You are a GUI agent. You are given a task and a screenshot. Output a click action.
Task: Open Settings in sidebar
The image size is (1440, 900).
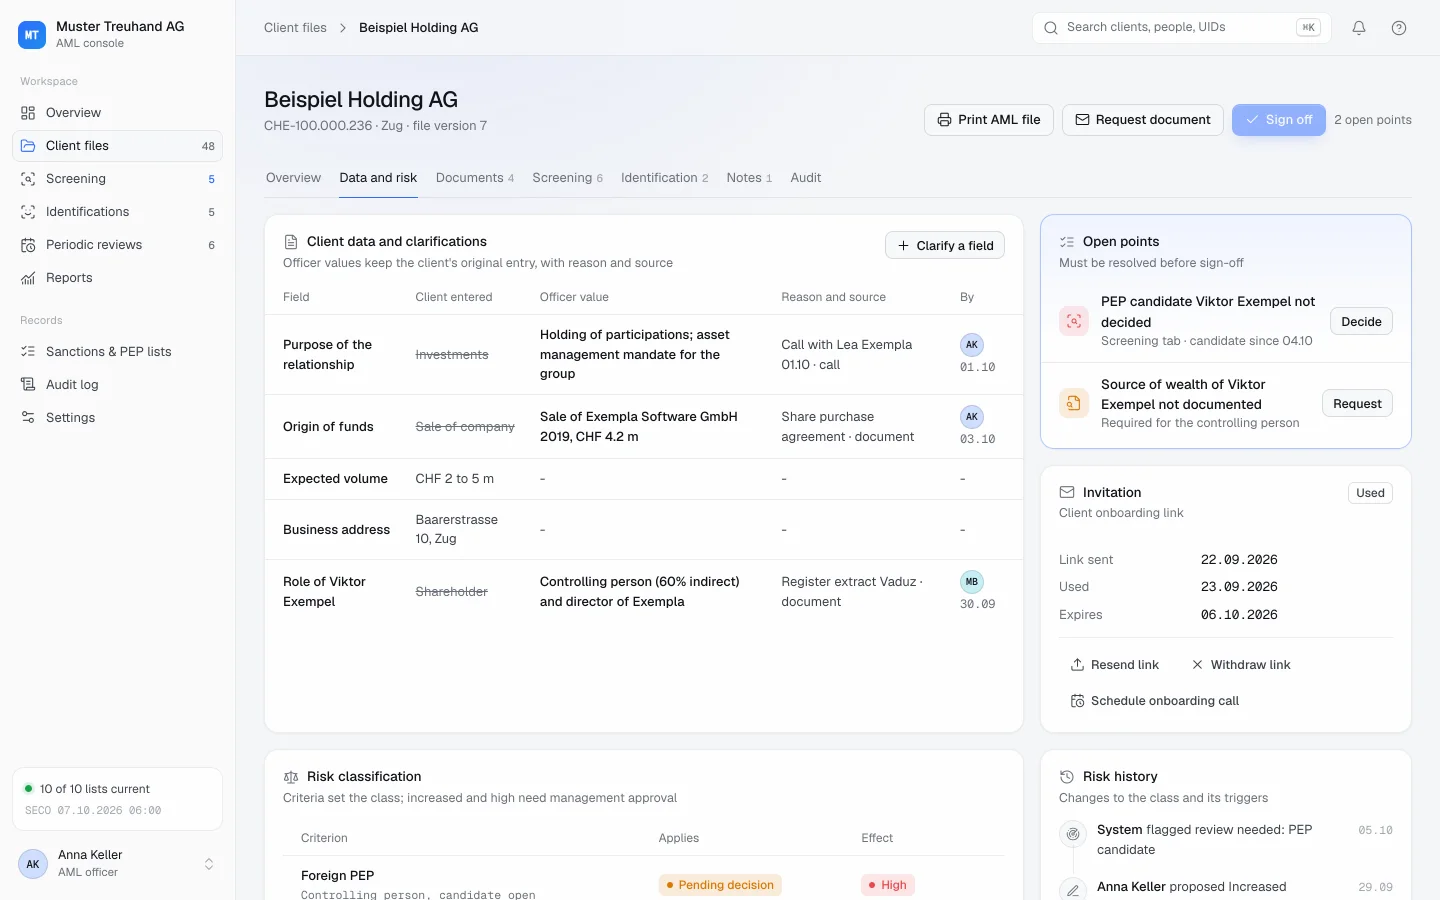click(117, 417)
